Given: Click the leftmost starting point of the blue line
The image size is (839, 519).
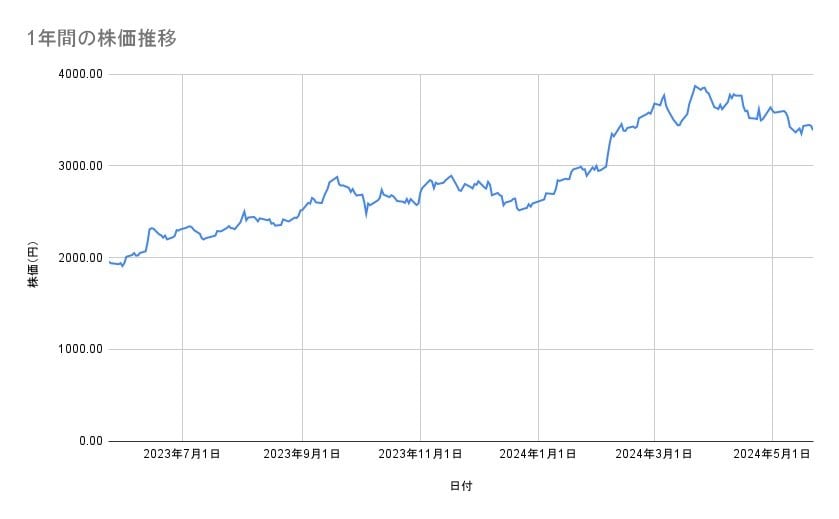Looking at the screenshot, I should coord(109,262).
